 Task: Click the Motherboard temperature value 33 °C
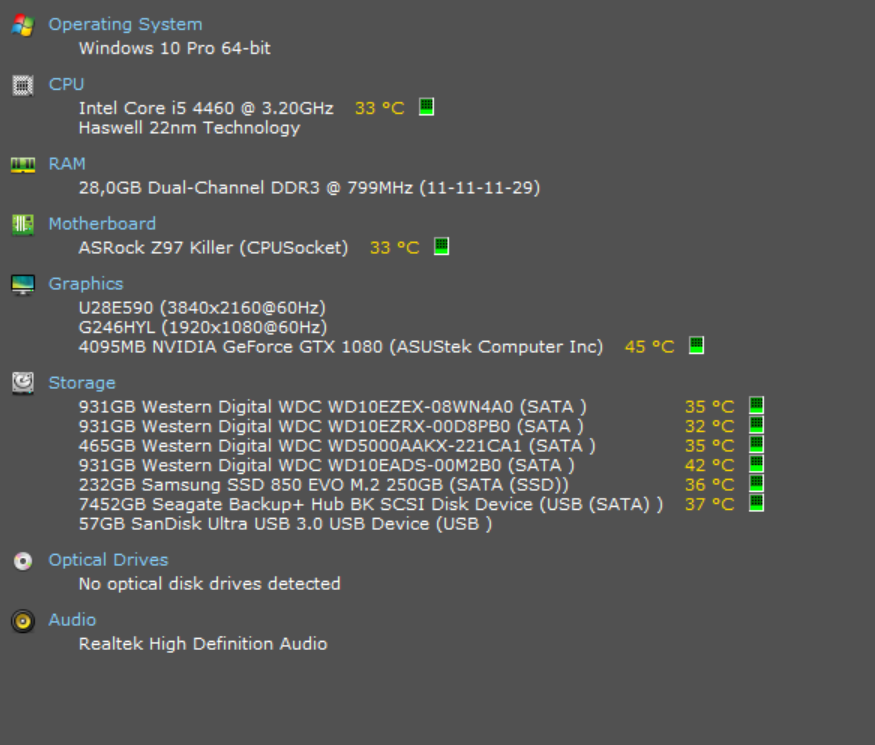click(x=395, y=248)
